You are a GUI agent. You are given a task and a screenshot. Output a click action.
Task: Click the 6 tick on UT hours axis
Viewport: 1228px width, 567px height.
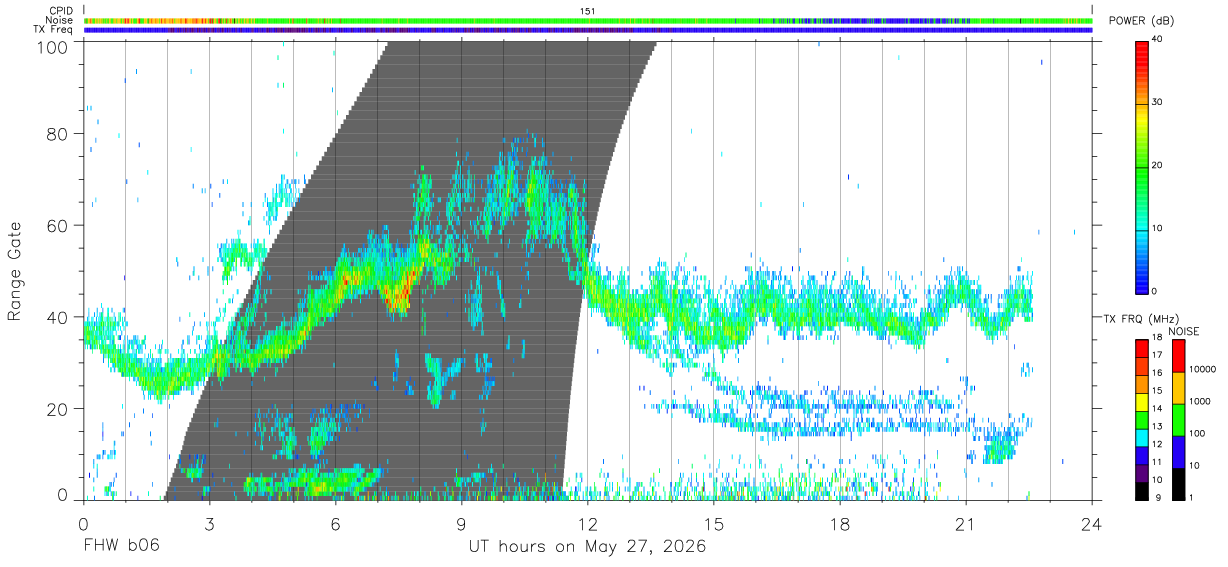pyautogui.click(x=335, y=523)
